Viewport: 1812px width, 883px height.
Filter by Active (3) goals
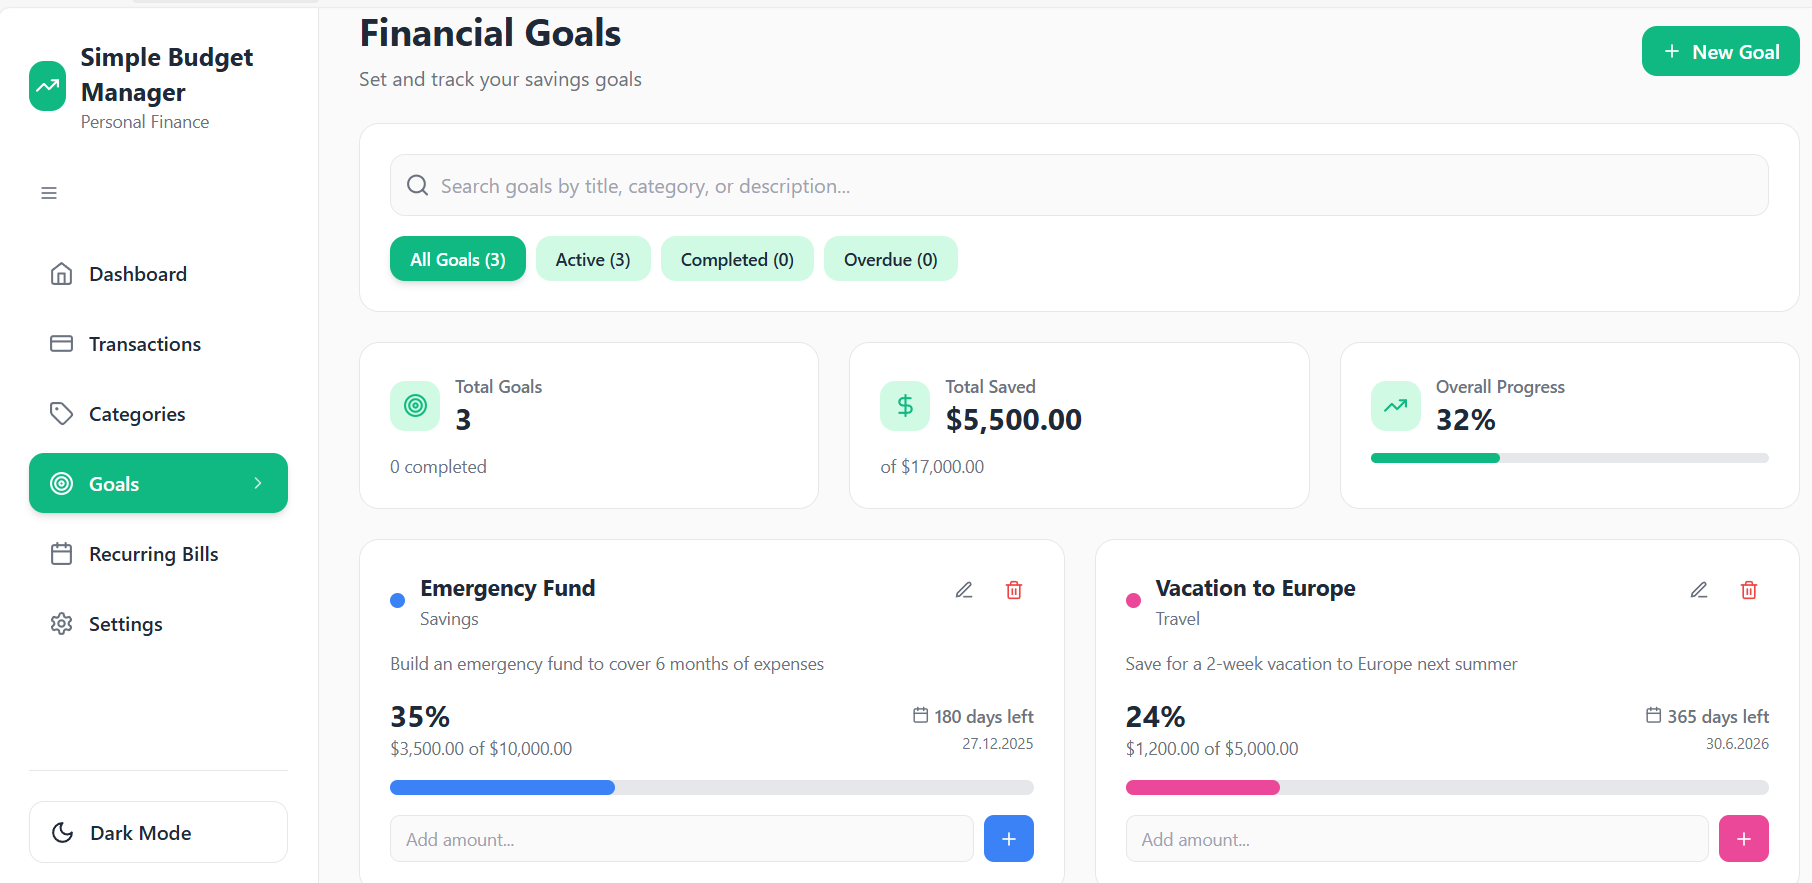point(593,259)
